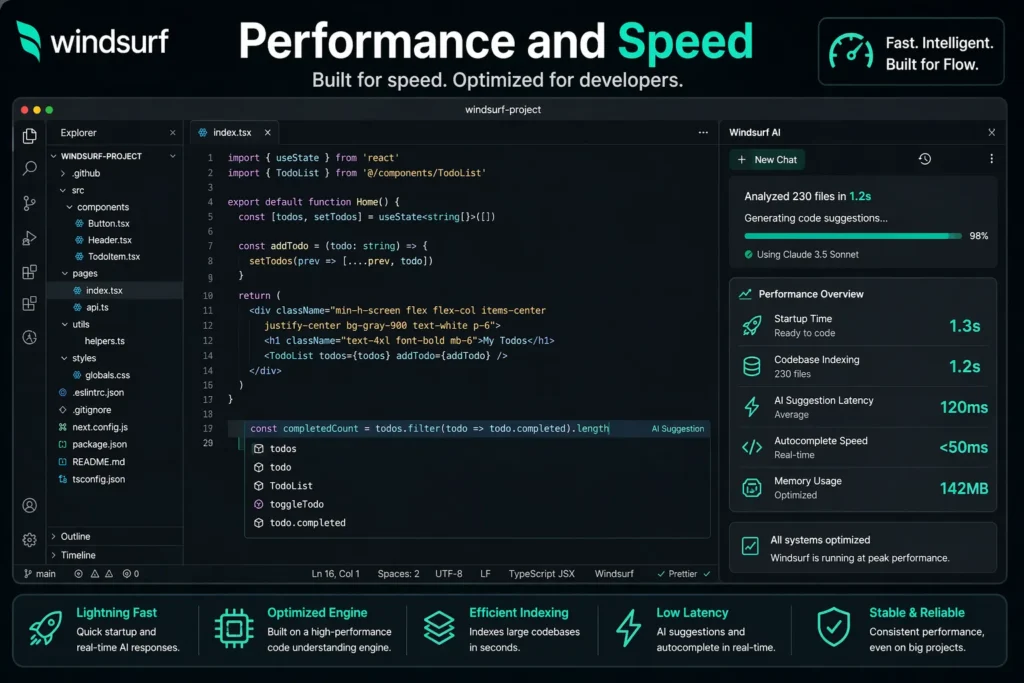The width and height of the screenshot is (1024, 683).
Task: Click the Lightning Fast rocket icon
Action: [45, 628]
